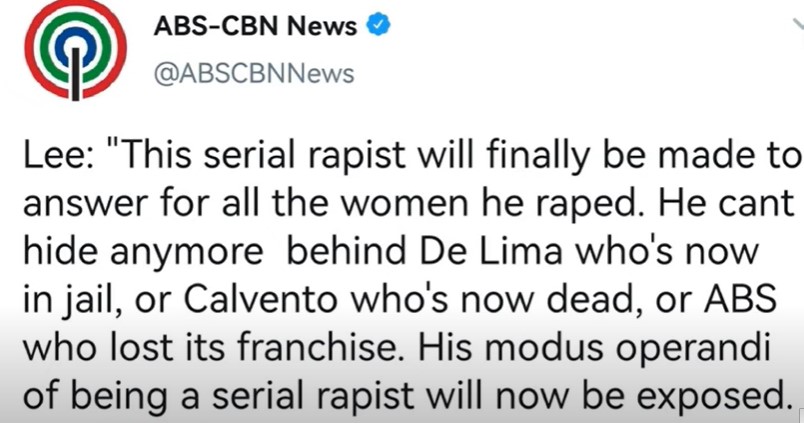The height and width of the screenshot is (423, 804).
Task: Click the small box at bottom-right corner
Action: (801, 418)
